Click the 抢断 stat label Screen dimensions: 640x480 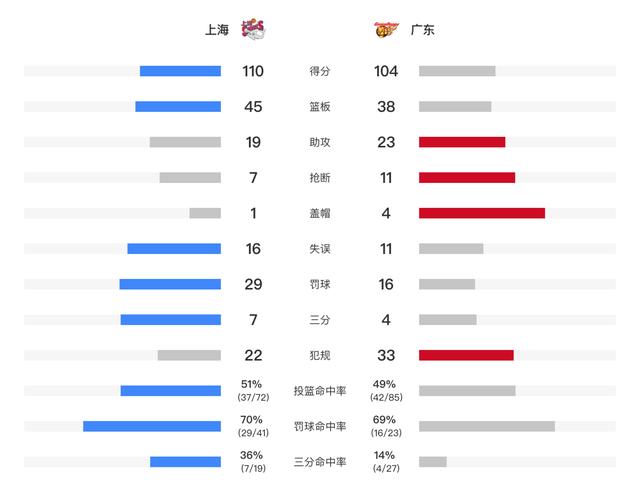(x=320, y=178)
